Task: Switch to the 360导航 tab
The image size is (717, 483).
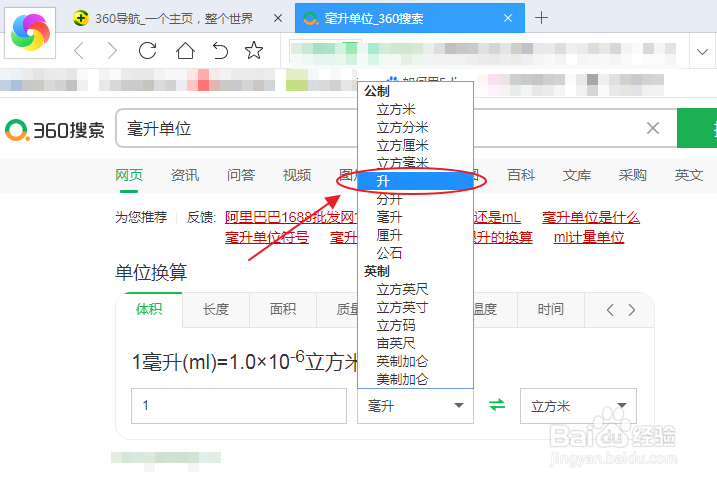Action: tap(174, 18)
